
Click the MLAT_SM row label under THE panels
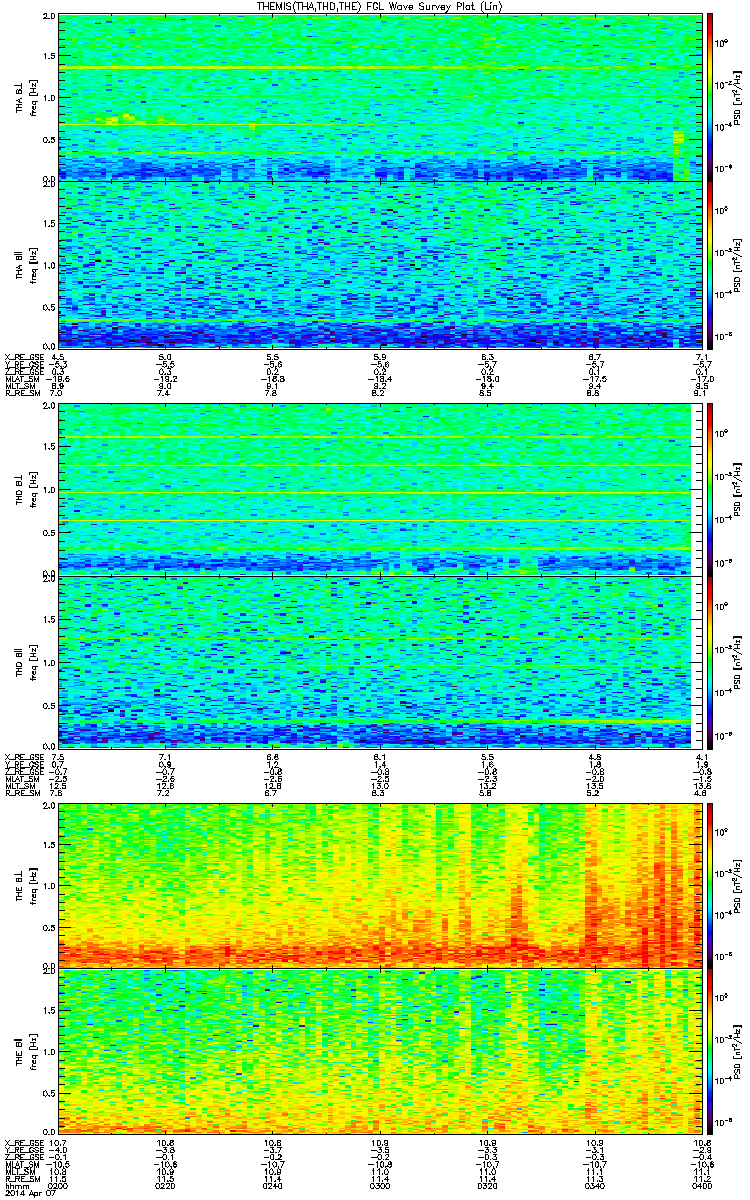pos(20,1166)
